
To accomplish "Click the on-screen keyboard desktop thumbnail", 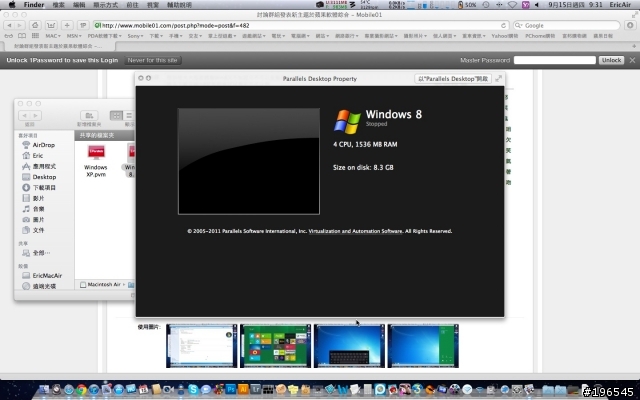I will pos(349,346).
